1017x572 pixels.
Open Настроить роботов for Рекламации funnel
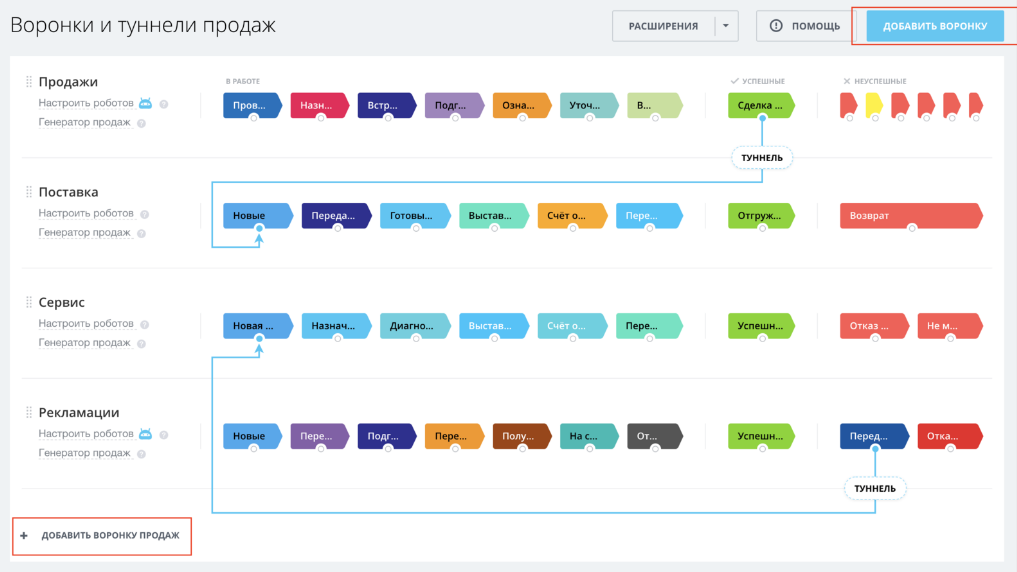click(x=86, y=434)
